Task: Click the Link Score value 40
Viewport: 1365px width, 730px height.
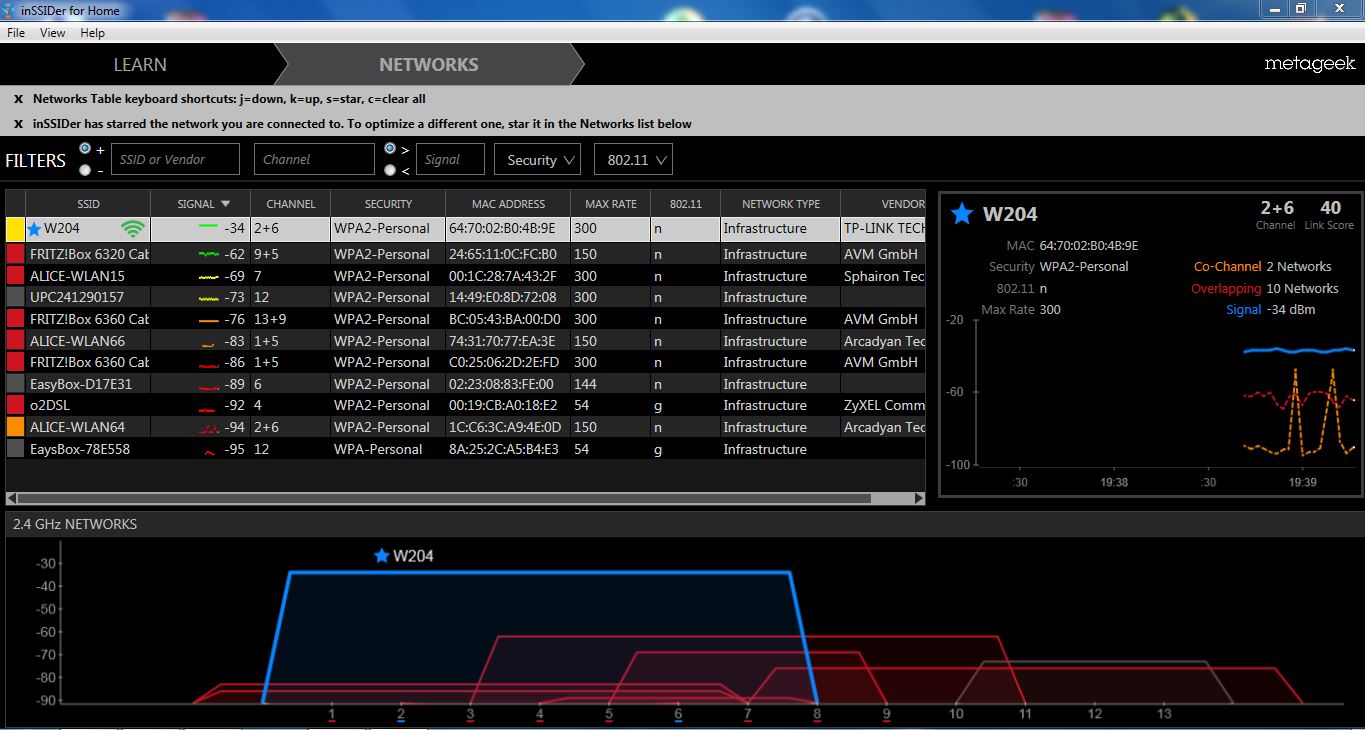Action: pos(1330,208)
